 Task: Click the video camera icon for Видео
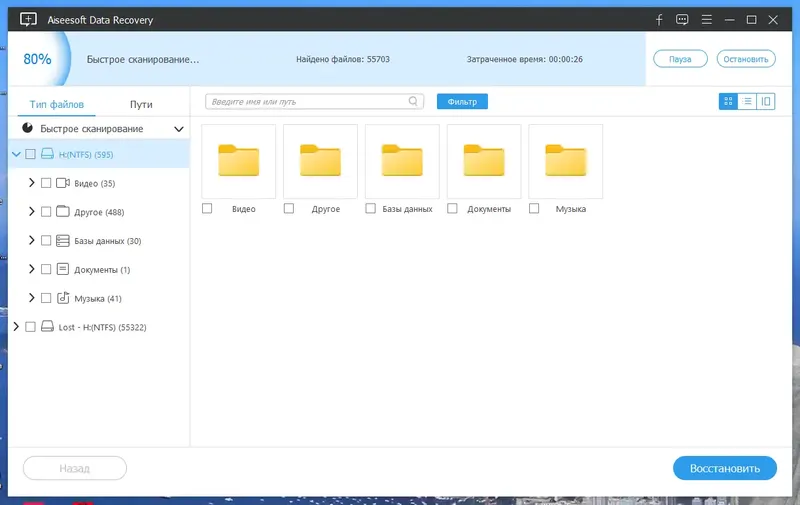[63, 183]
